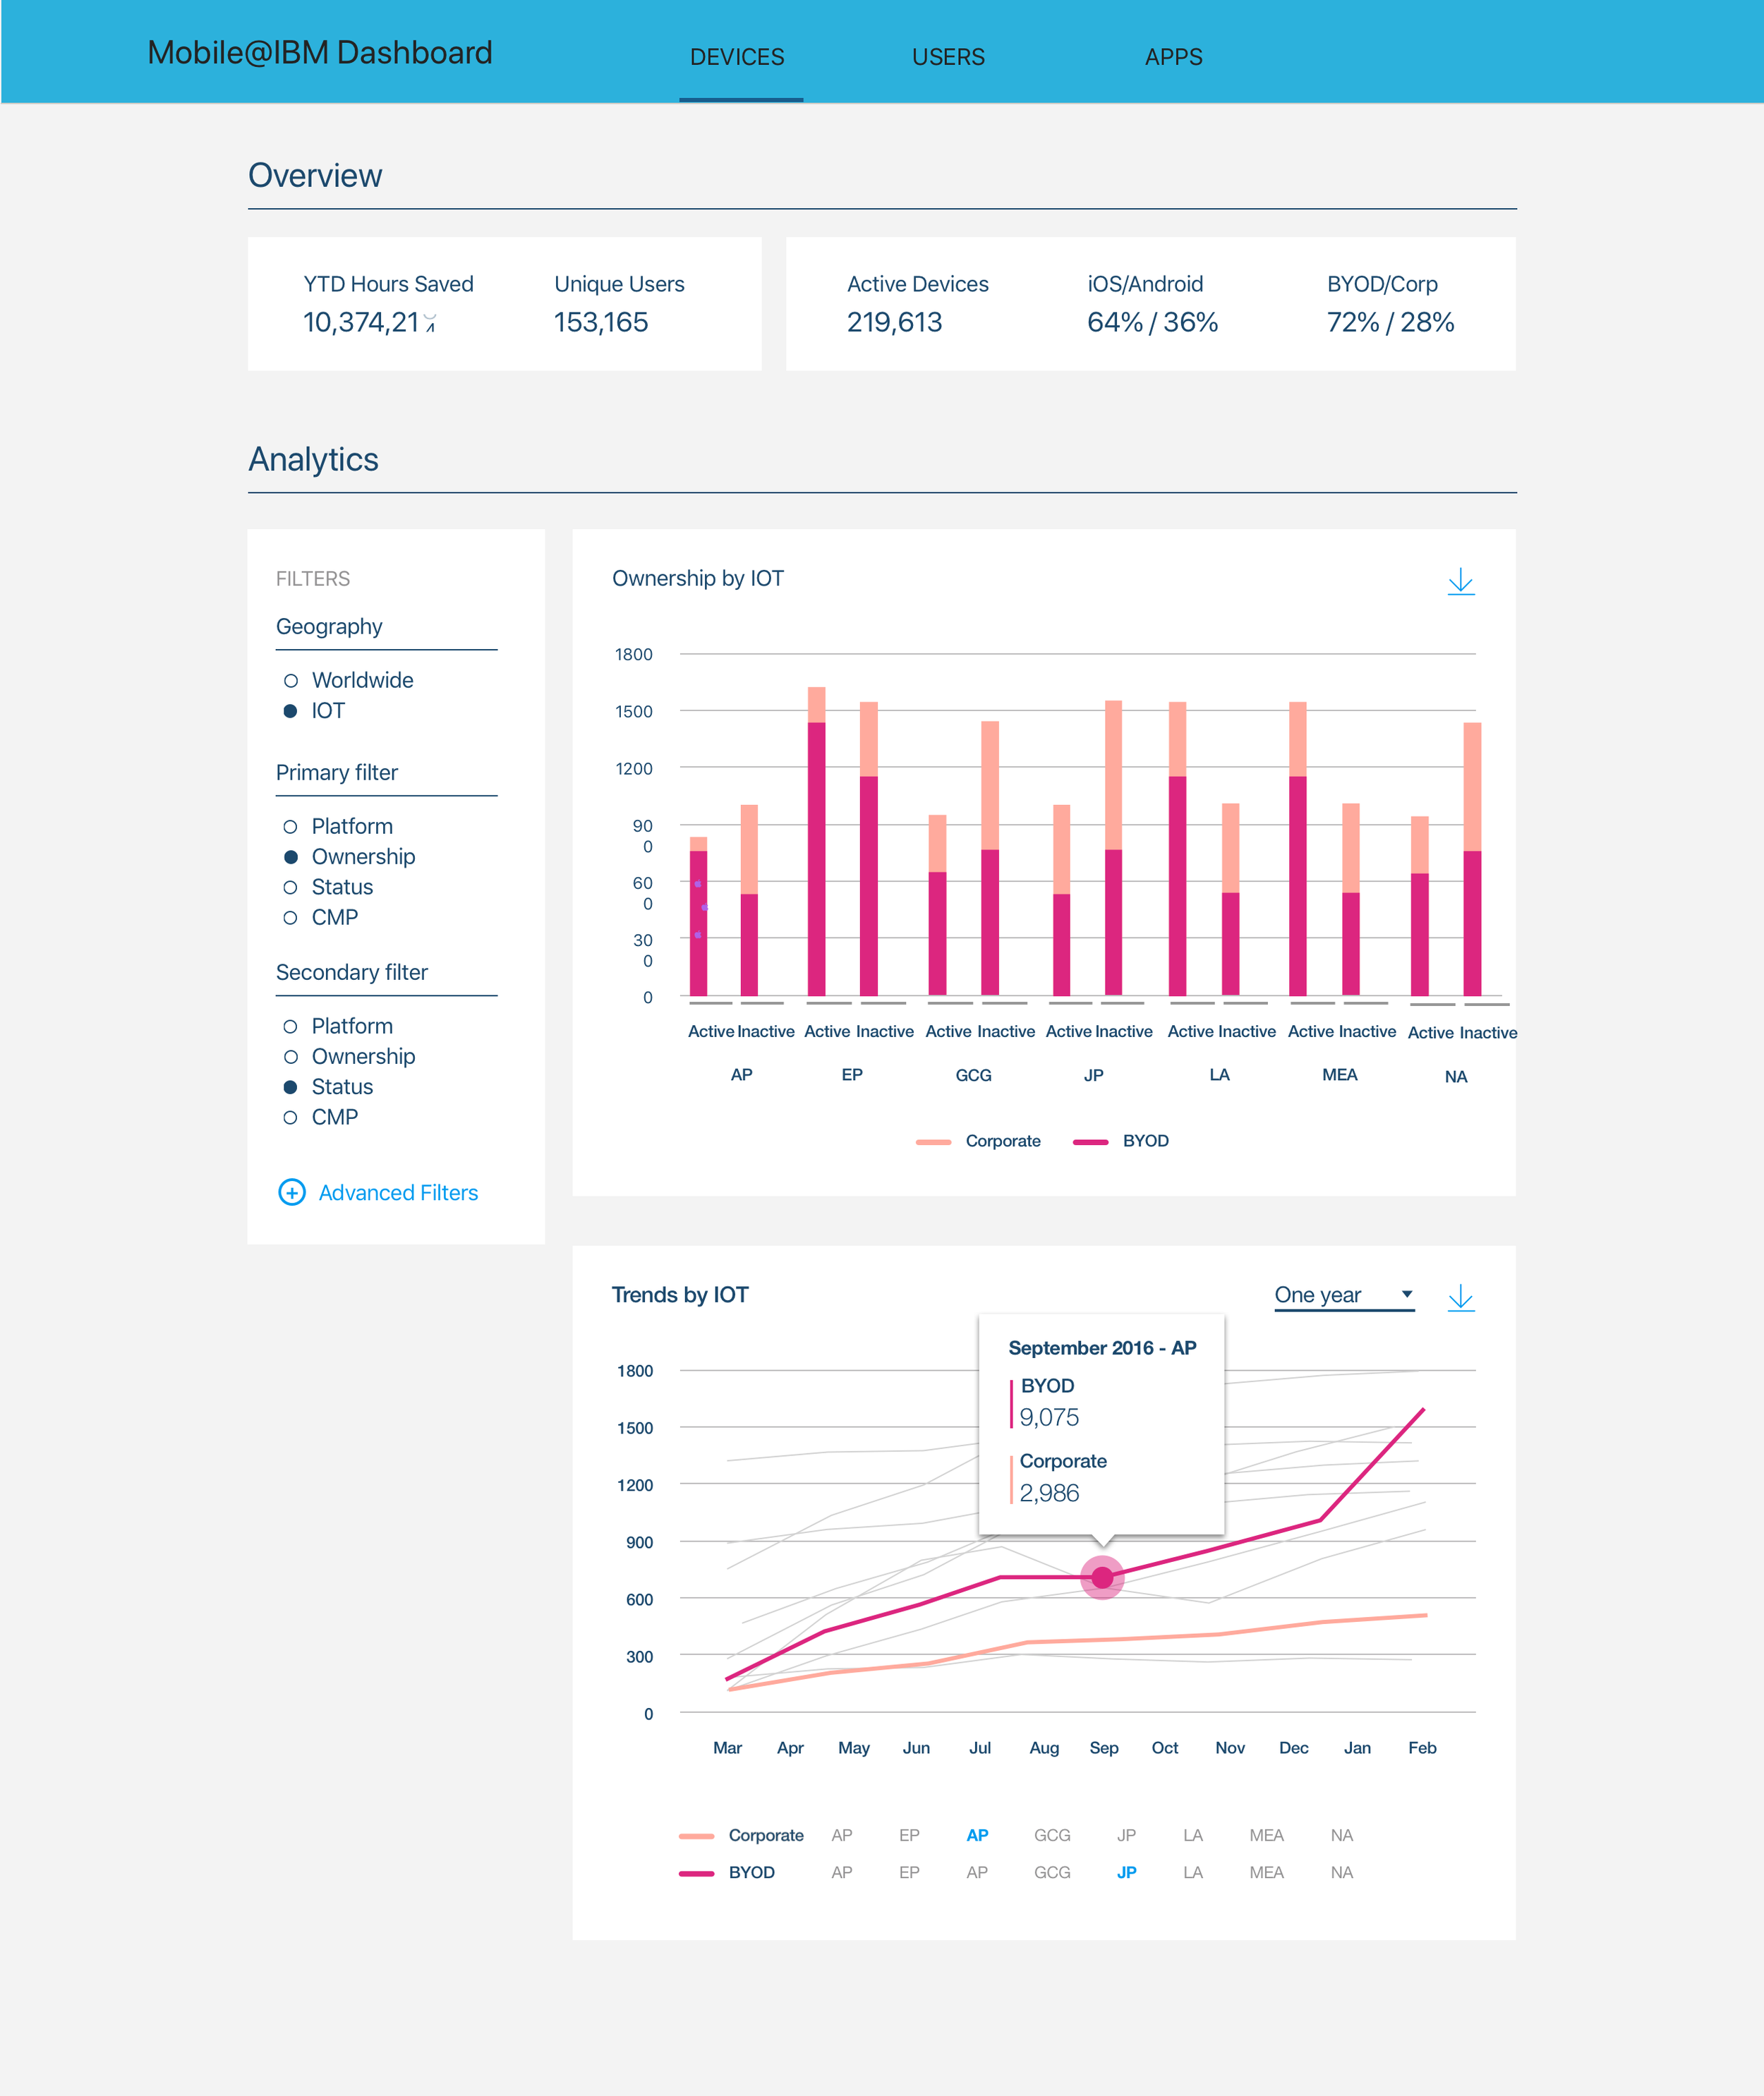Open the APPS tab
The height and width of the screenshot is (2096, 1764).
click(1173, 57)
